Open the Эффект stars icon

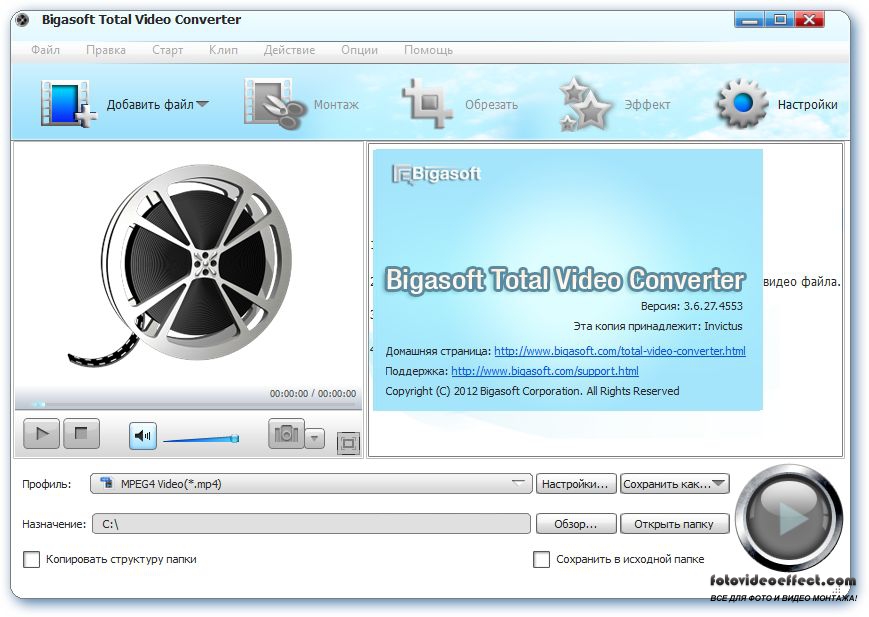tap(586, 104)
